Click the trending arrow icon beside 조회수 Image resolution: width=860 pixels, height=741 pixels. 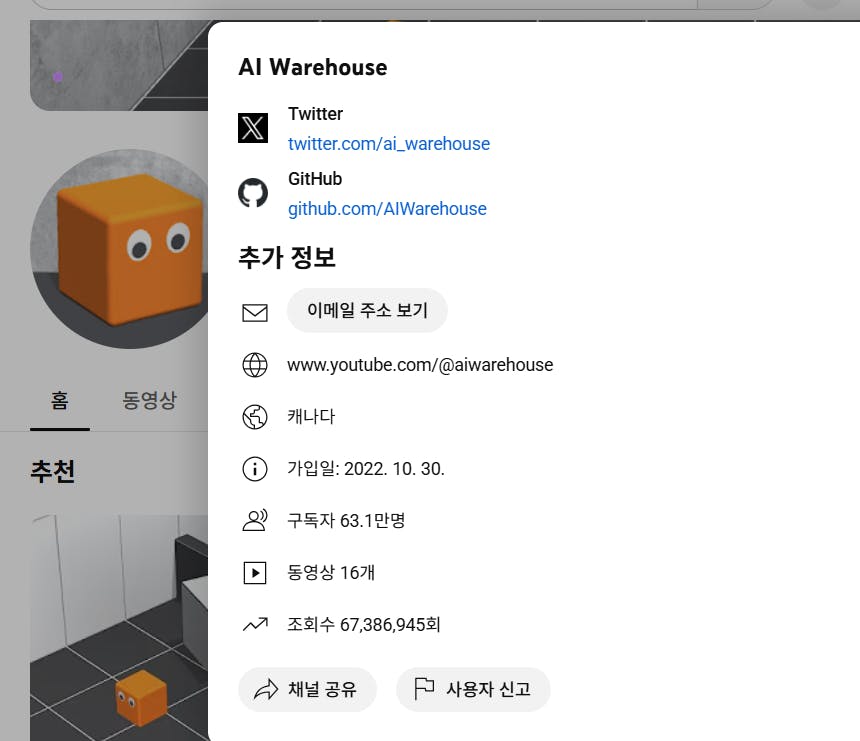point(254,624)
